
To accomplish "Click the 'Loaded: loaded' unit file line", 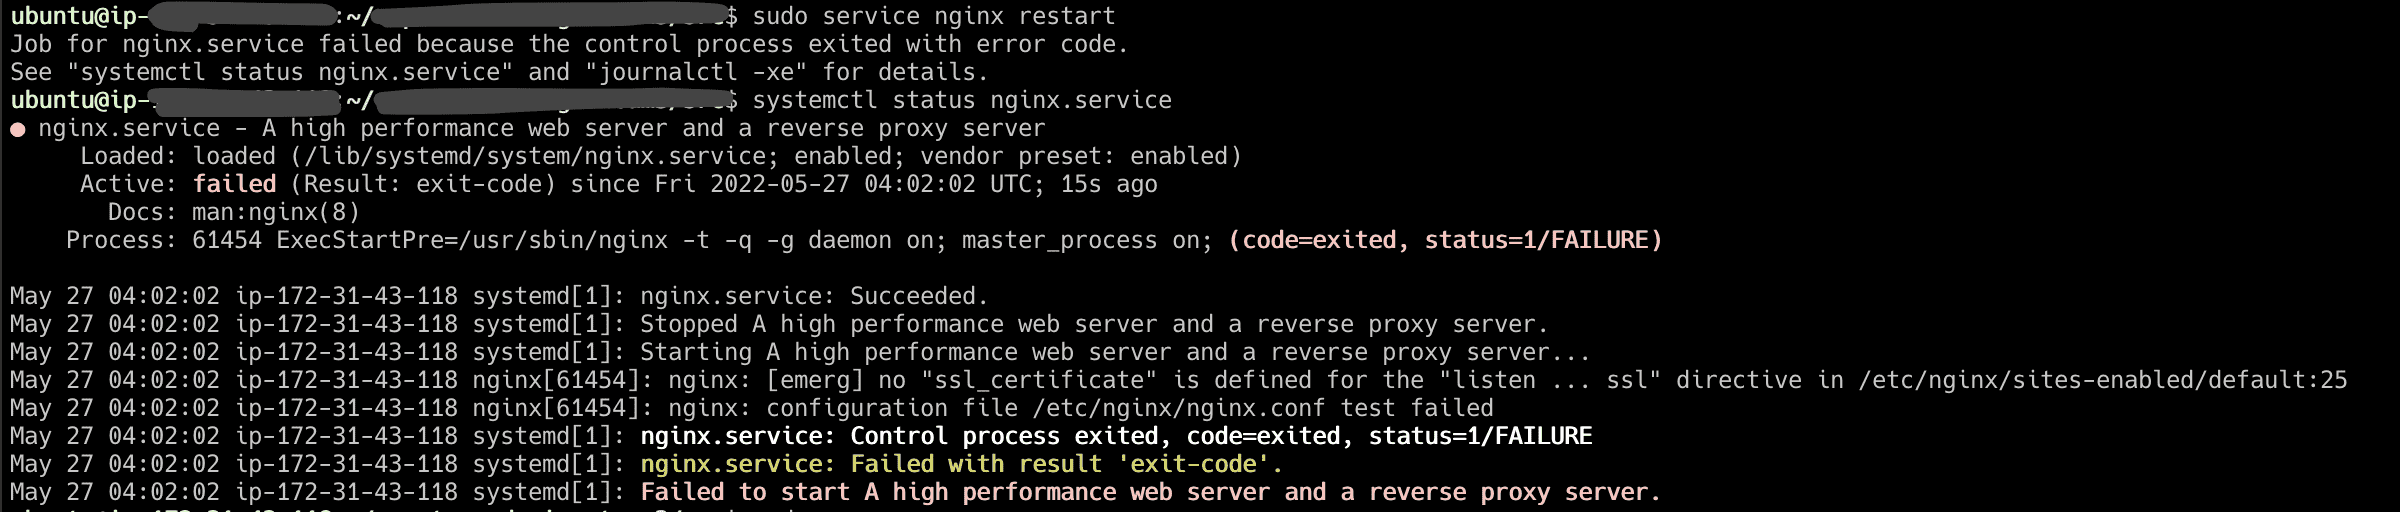I will (x=660, y=156).
